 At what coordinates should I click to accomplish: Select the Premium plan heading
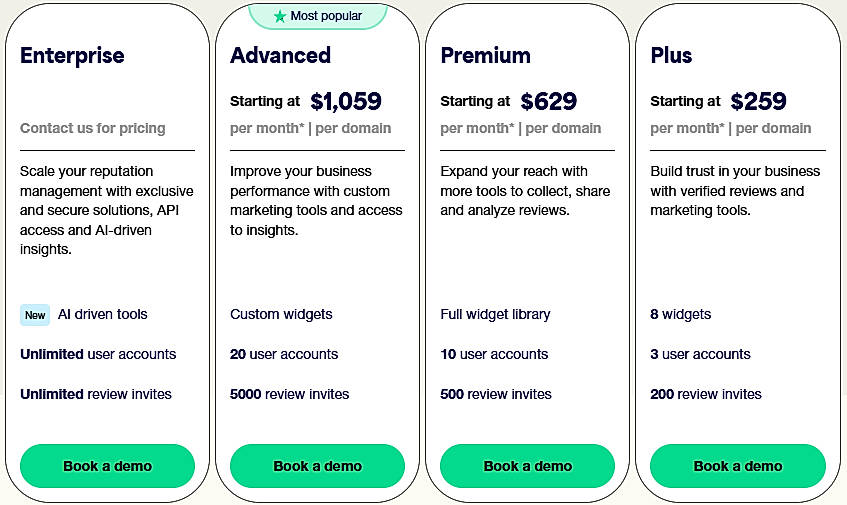click(x=485, y=55)
